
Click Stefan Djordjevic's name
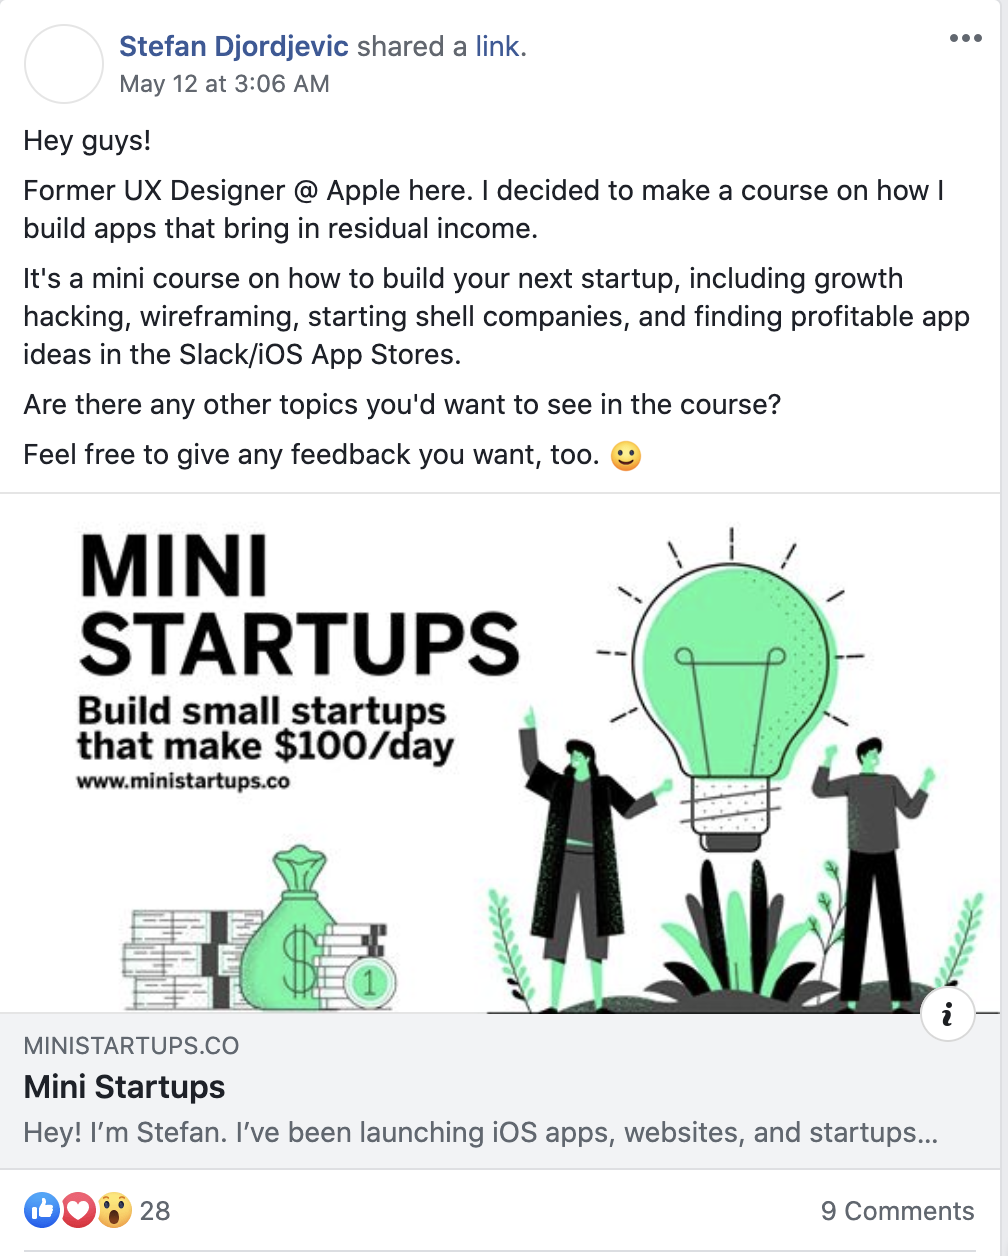(x=232, y=45)
